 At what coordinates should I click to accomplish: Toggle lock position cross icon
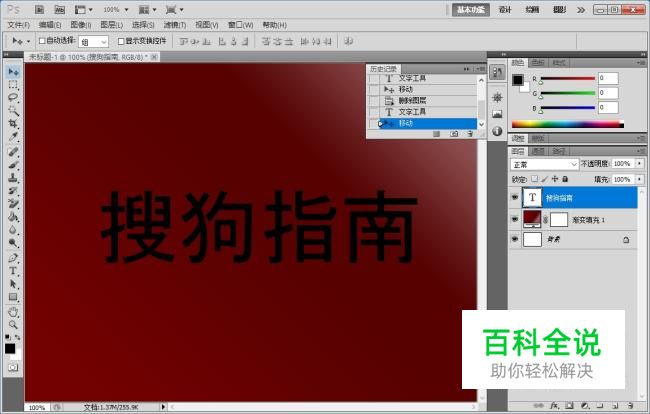(555, 179)
